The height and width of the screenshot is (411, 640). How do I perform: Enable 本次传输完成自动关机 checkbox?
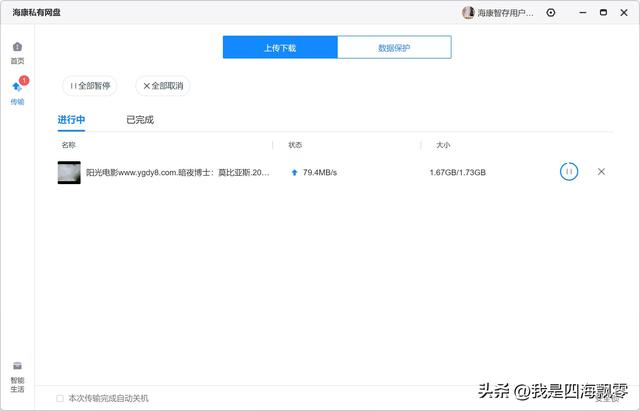60,398
